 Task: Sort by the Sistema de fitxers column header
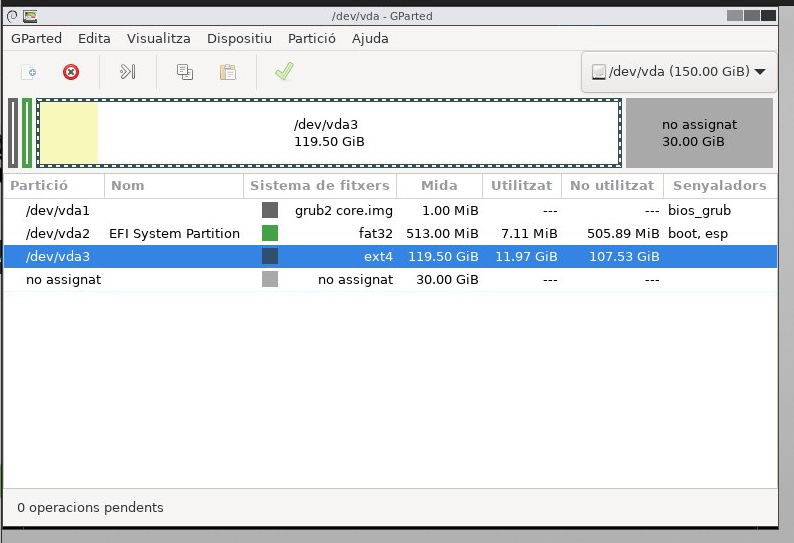(x=319, y=185)
